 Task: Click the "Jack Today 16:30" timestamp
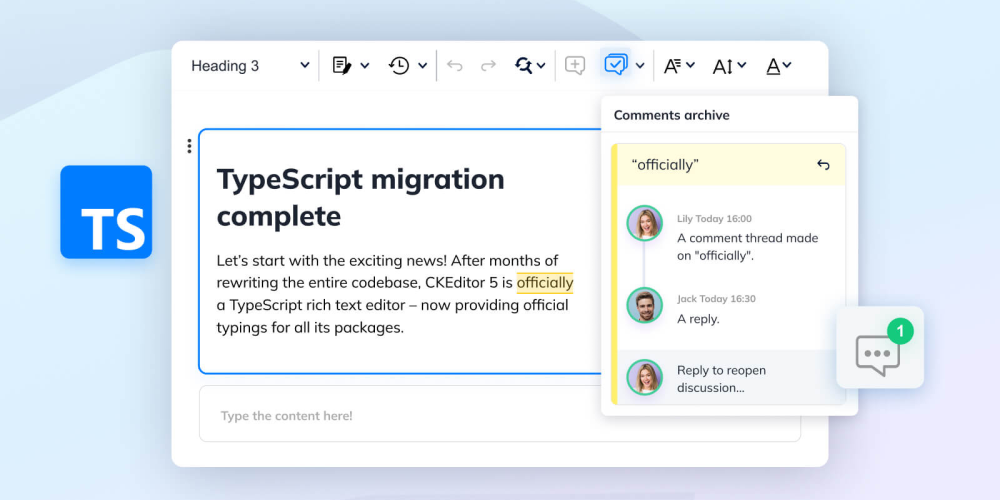[716, 299]
